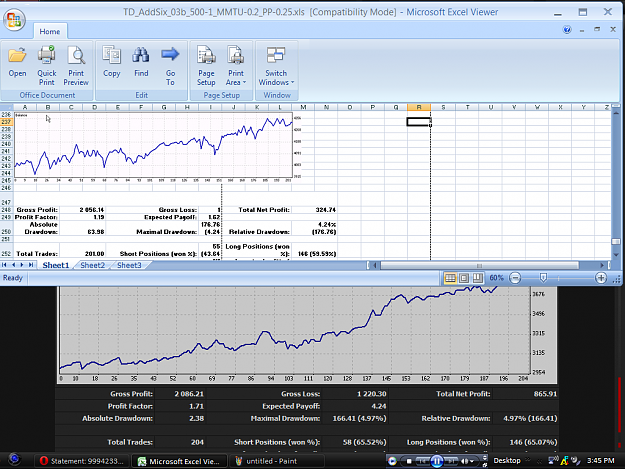Click Expected Payoff 4.24 in Statement

coord(379,406)
